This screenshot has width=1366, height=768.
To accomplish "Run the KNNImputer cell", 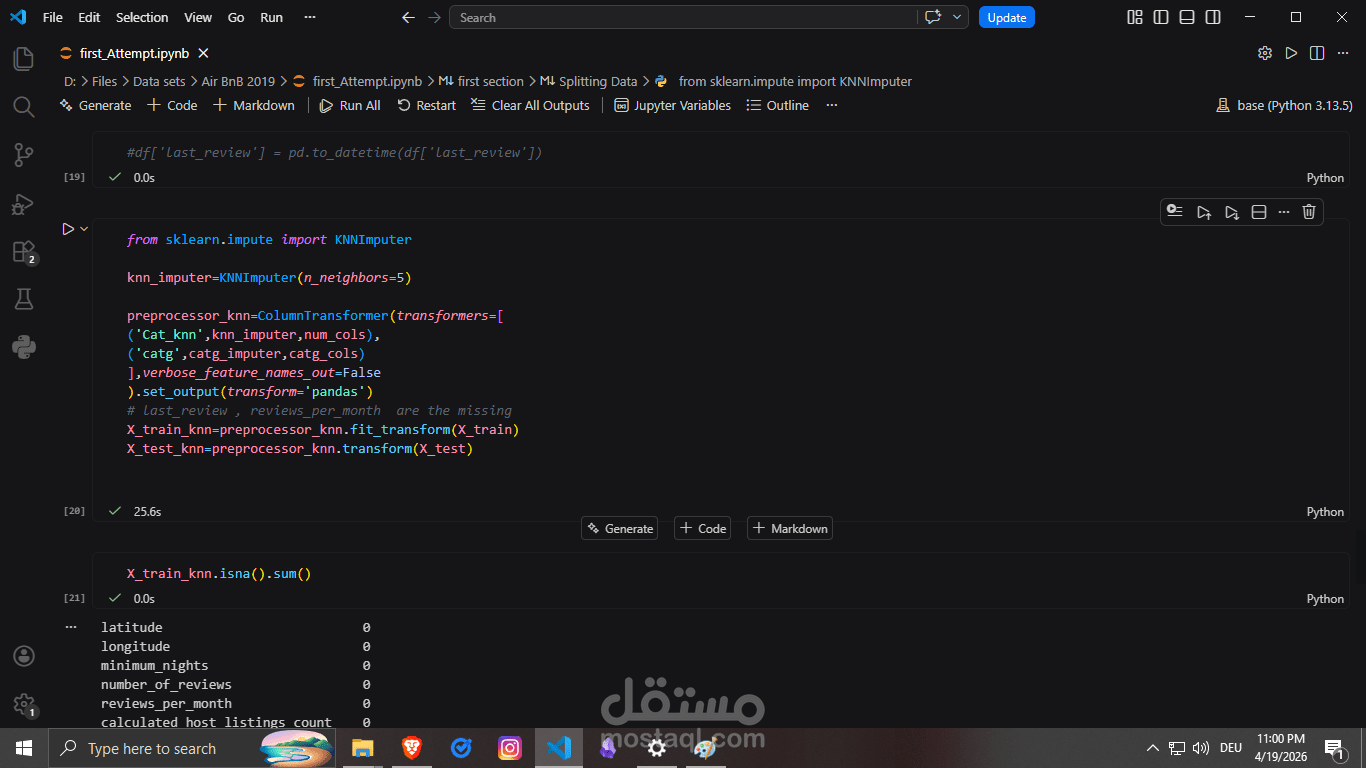I will (x=68, y=229).
